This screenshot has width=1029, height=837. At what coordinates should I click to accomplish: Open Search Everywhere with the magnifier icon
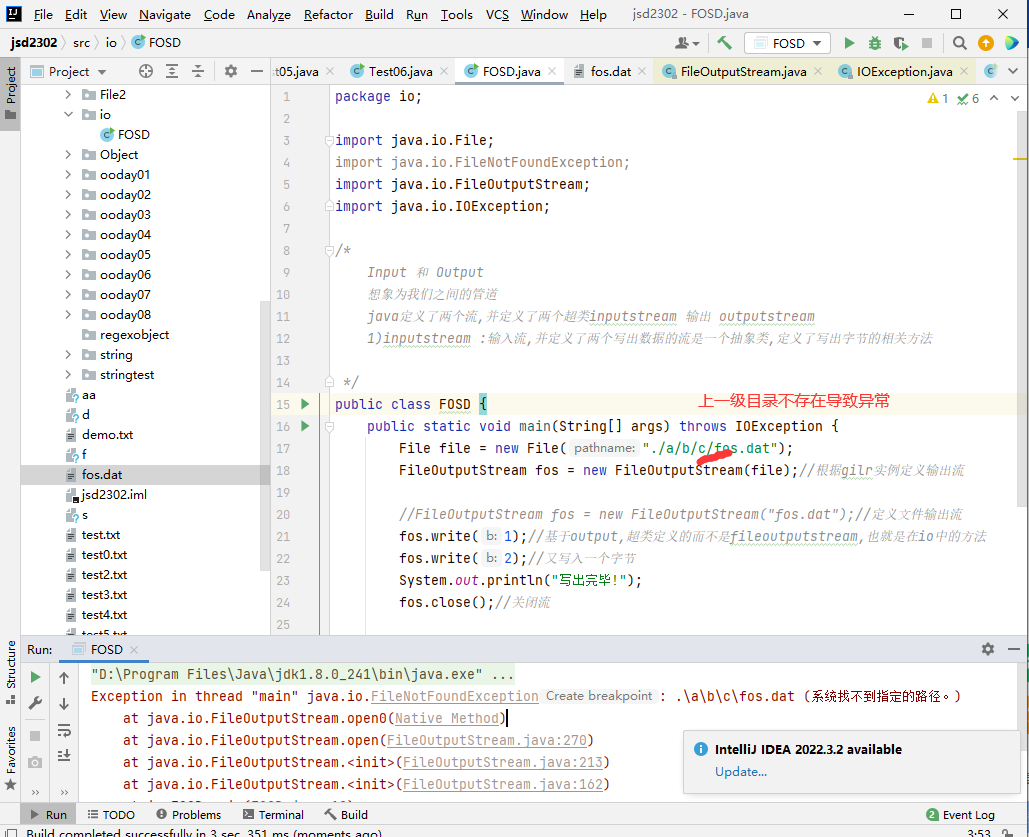(958, 44)
